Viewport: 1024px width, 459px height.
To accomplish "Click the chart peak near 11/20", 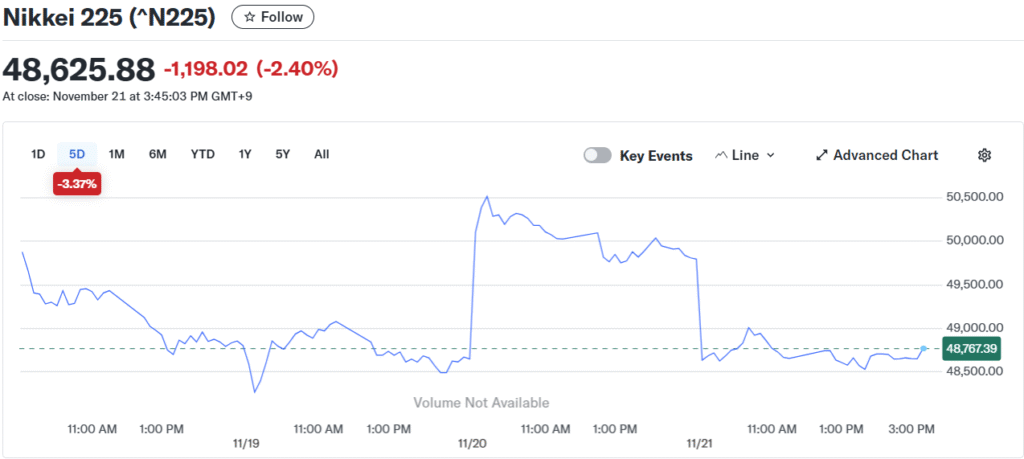I will click(487, 197).
